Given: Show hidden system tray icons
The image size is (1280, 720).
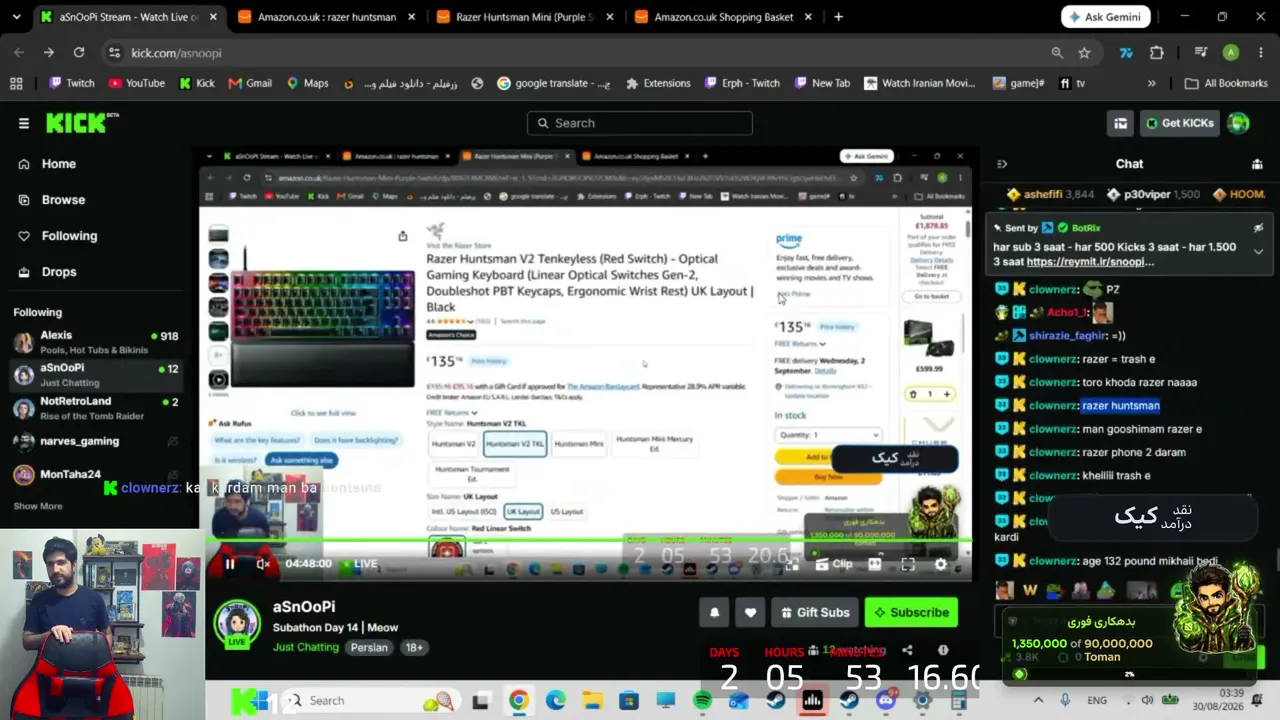Looking at the screenshot, I should click(x=1038, y=701).
